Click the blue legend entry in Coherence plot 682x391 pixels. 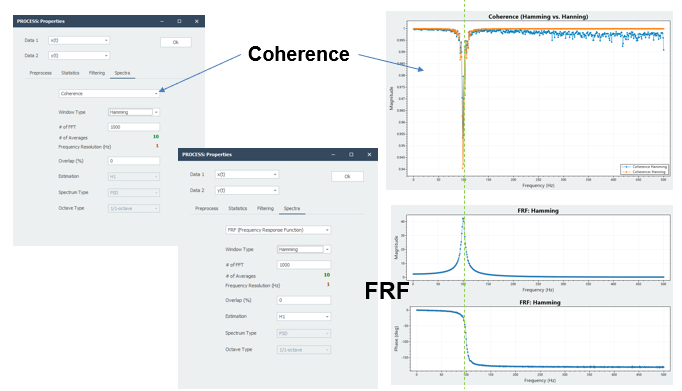(645, 167)
